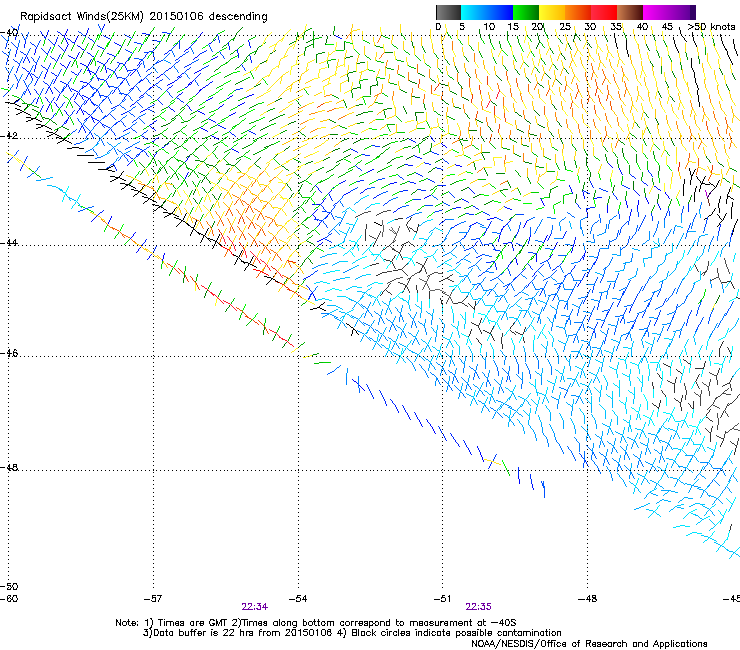Click the yellow 20-25 knots color segment
The image size is (740, 650).
tap(552, 12)
